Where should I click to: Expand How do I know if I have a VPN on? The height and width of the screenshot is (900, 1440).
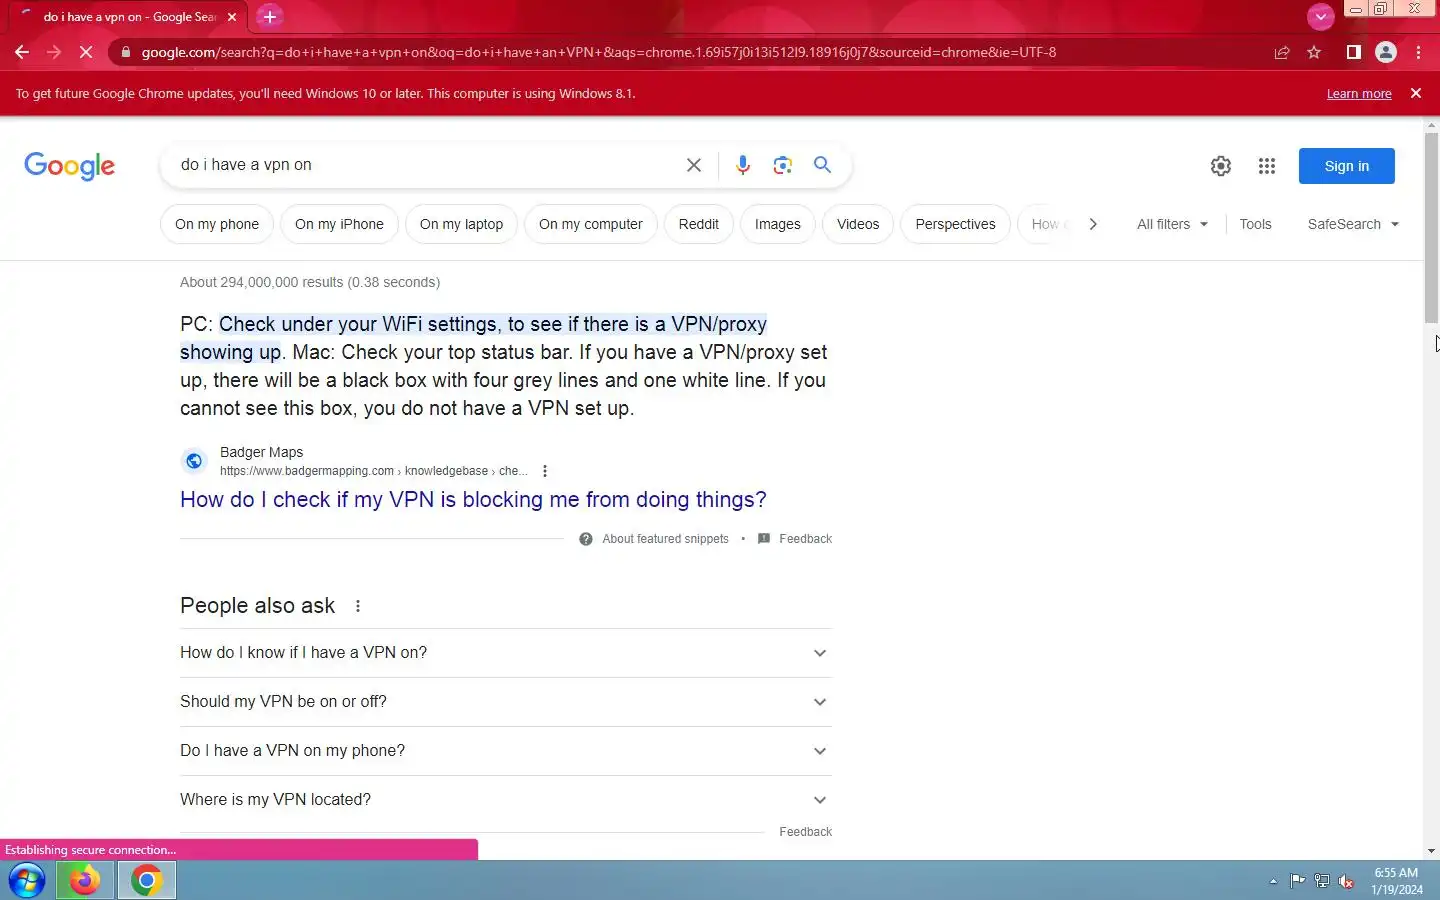(506, 653)
